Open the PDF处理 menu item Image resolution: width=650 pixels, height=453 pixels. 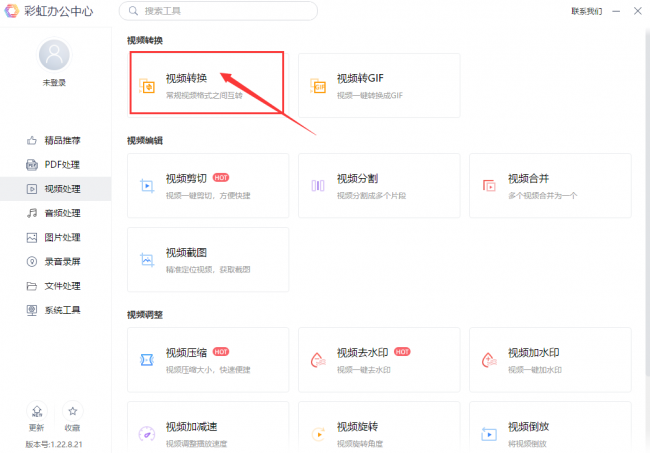click(56, 165)
